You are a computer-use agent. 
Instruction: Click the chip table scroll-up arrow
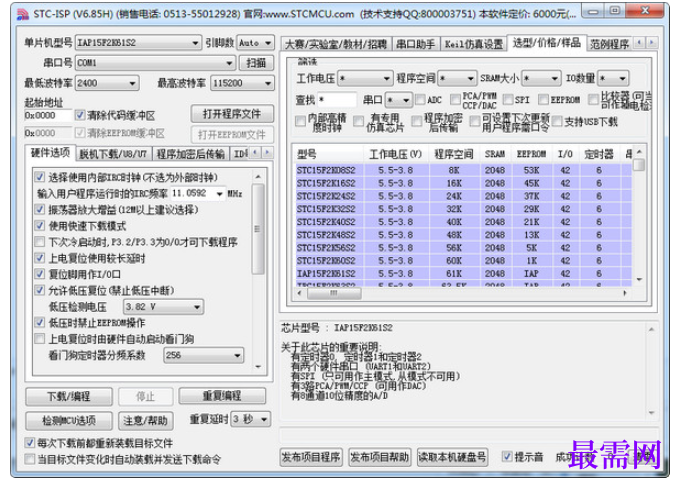point(639,152)
